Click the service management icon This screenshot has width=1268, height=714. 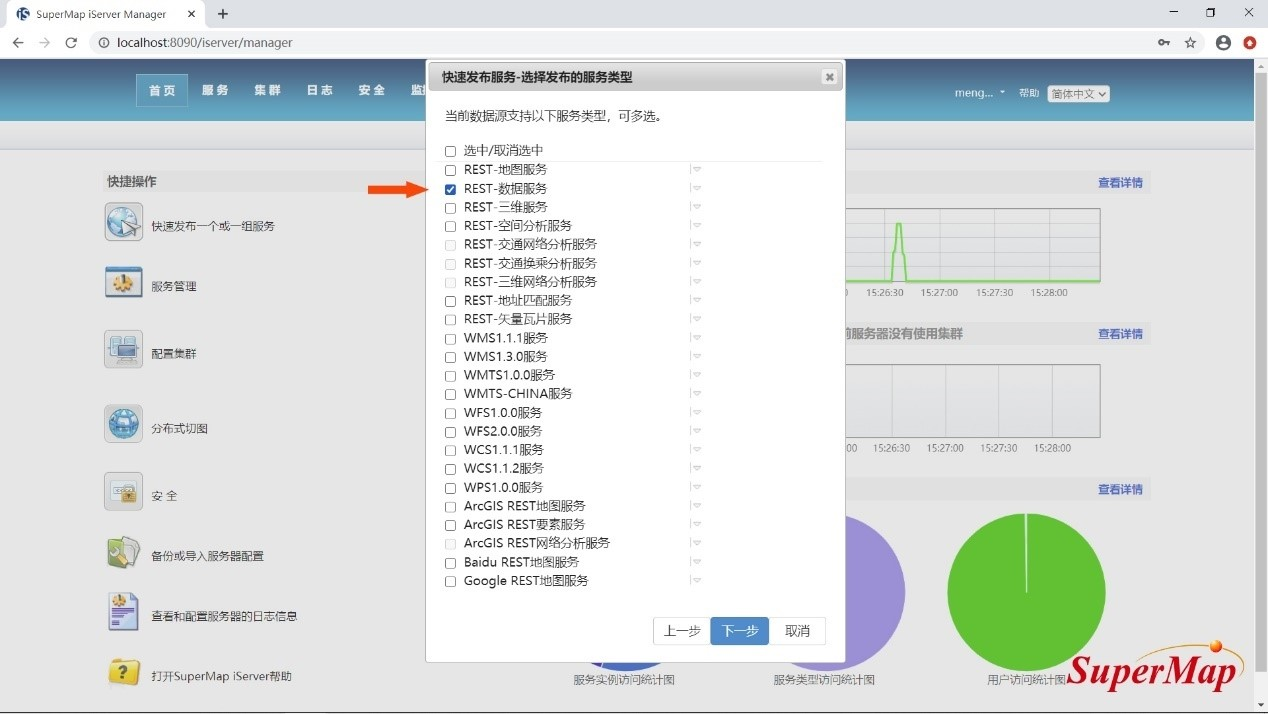click(x=124, y=283)
